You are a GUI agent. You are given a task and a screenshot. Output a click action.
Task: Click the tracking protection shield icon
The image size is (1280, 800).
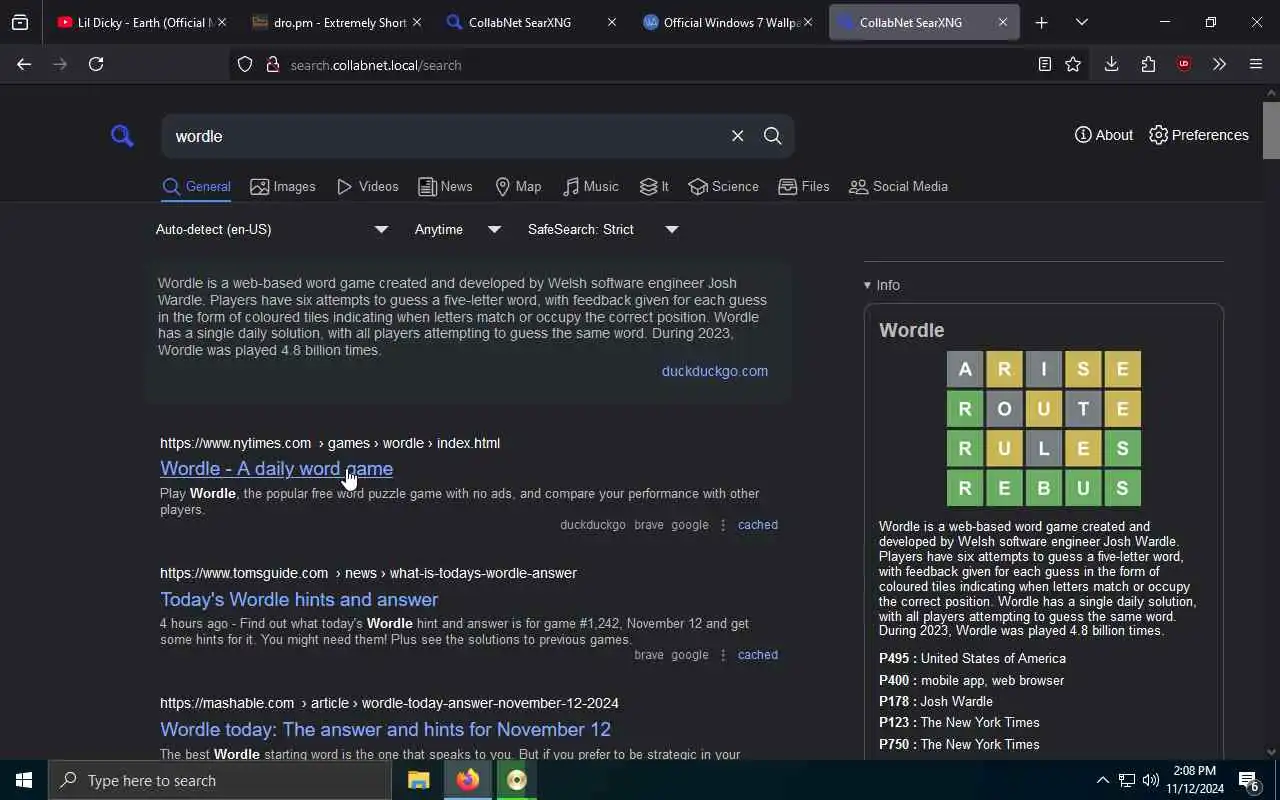click(x=245, y=65)
